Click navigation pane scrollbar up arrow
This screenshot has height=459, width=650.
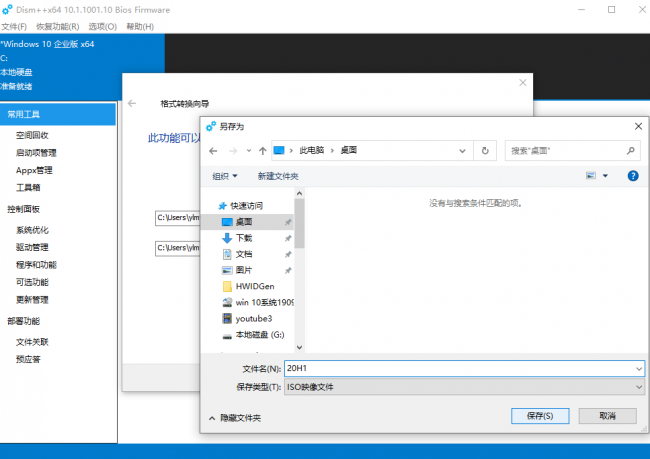(299, 193)
